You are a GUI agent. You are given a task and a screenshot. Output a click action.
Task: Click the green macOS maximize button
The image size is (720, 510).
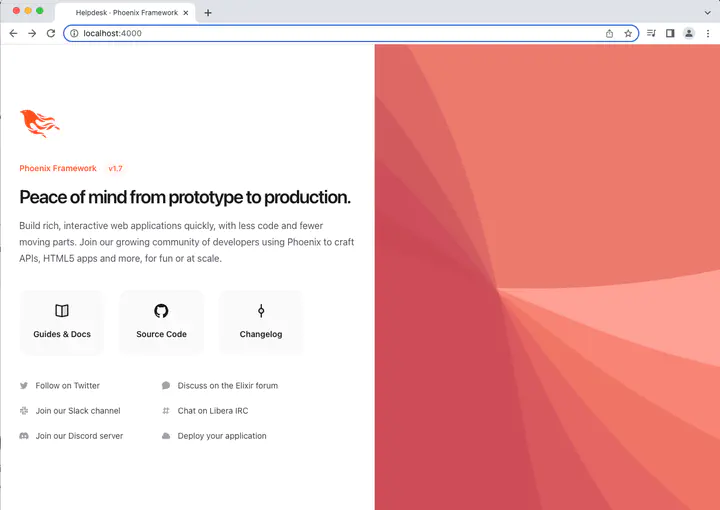[x=39, y=11]
